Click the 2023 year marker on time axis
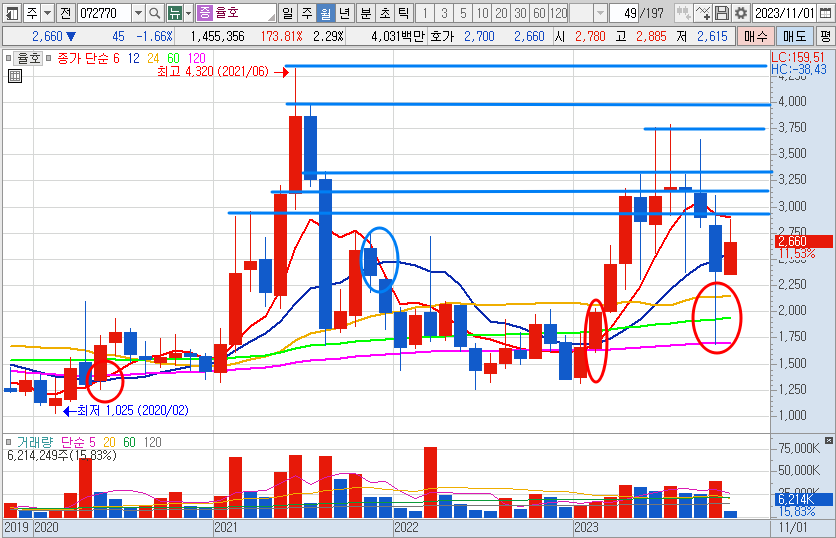 pos(586,527)
